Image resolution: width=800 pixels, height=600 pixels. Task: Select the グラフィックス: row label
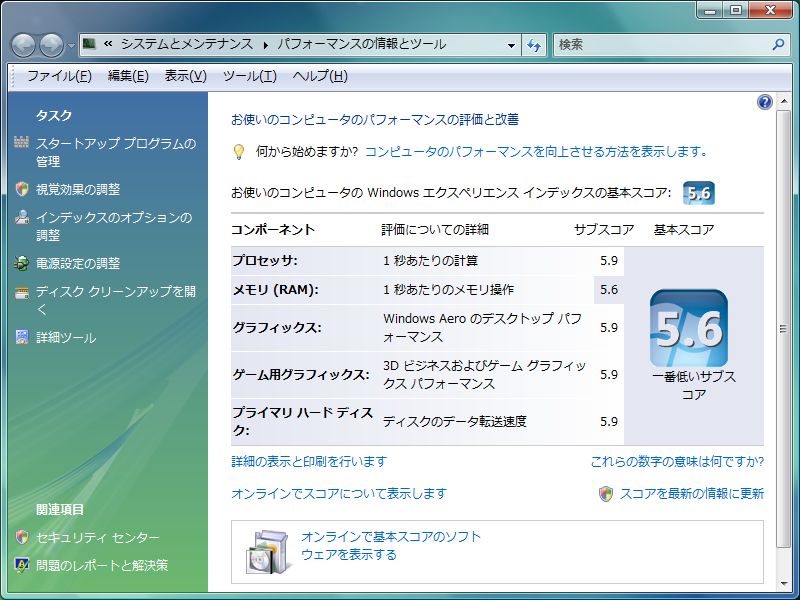pos(277,327)
